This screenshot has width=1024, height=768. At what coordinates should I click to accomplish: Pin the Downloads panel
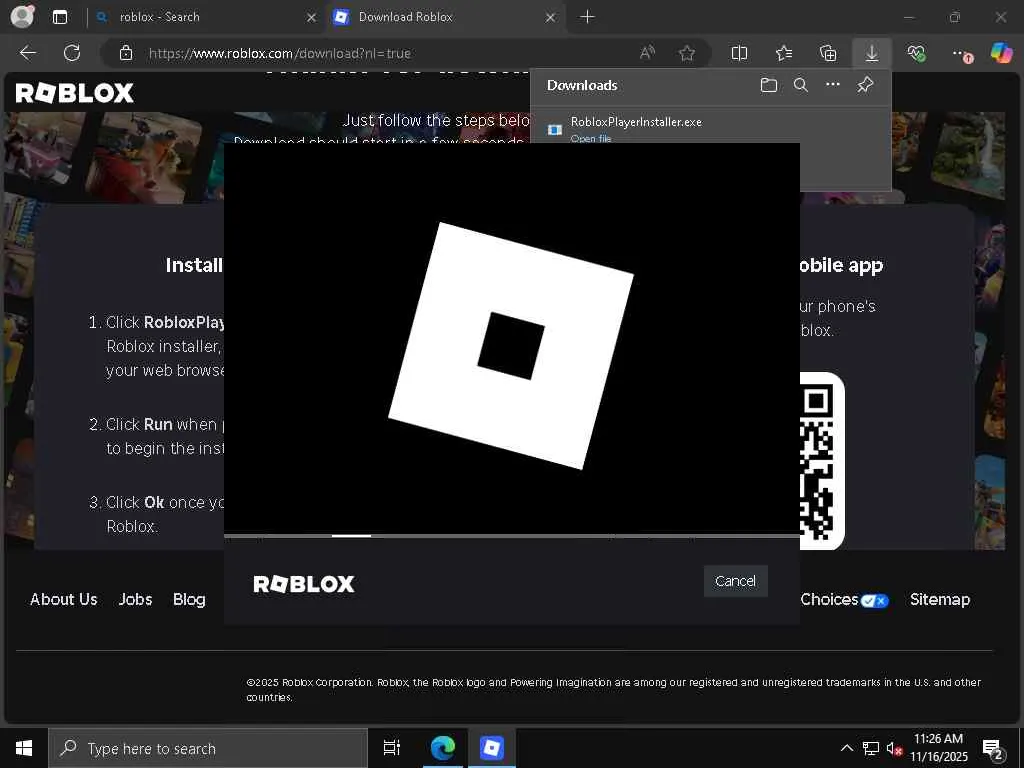coord(865,85)
